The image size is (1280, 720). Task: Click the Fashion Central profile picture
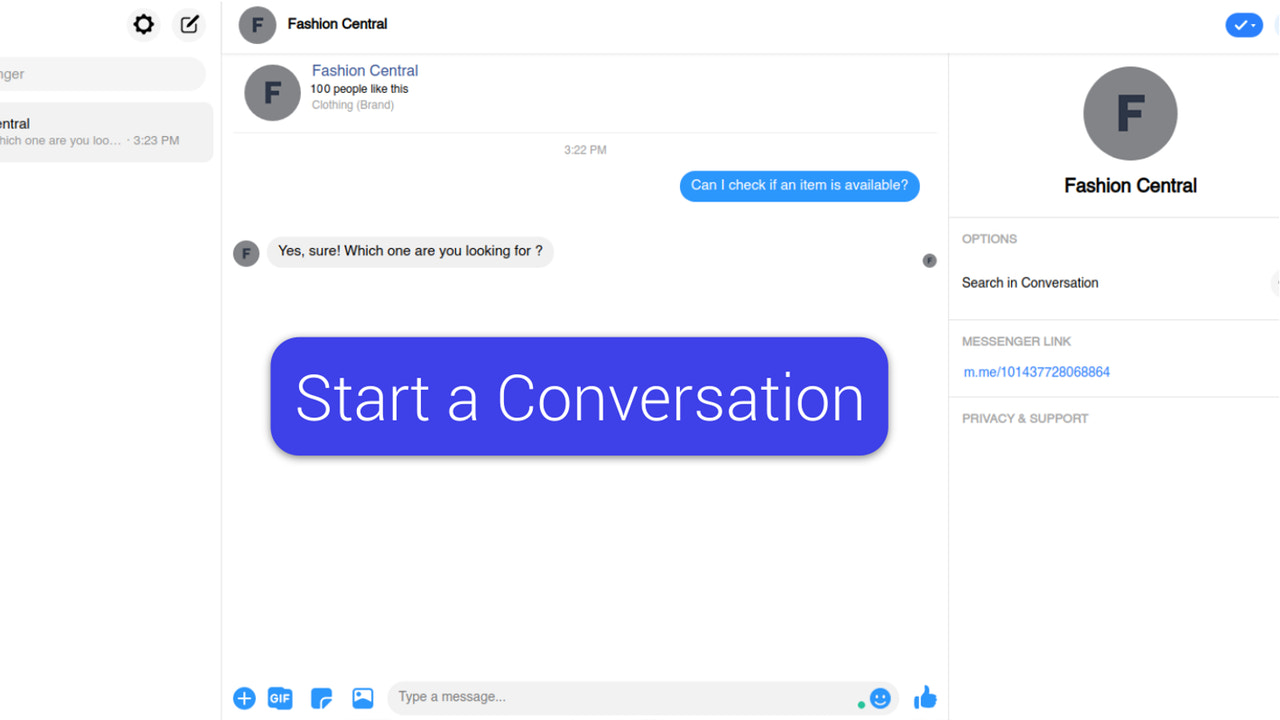click(x=1130, y=113)
